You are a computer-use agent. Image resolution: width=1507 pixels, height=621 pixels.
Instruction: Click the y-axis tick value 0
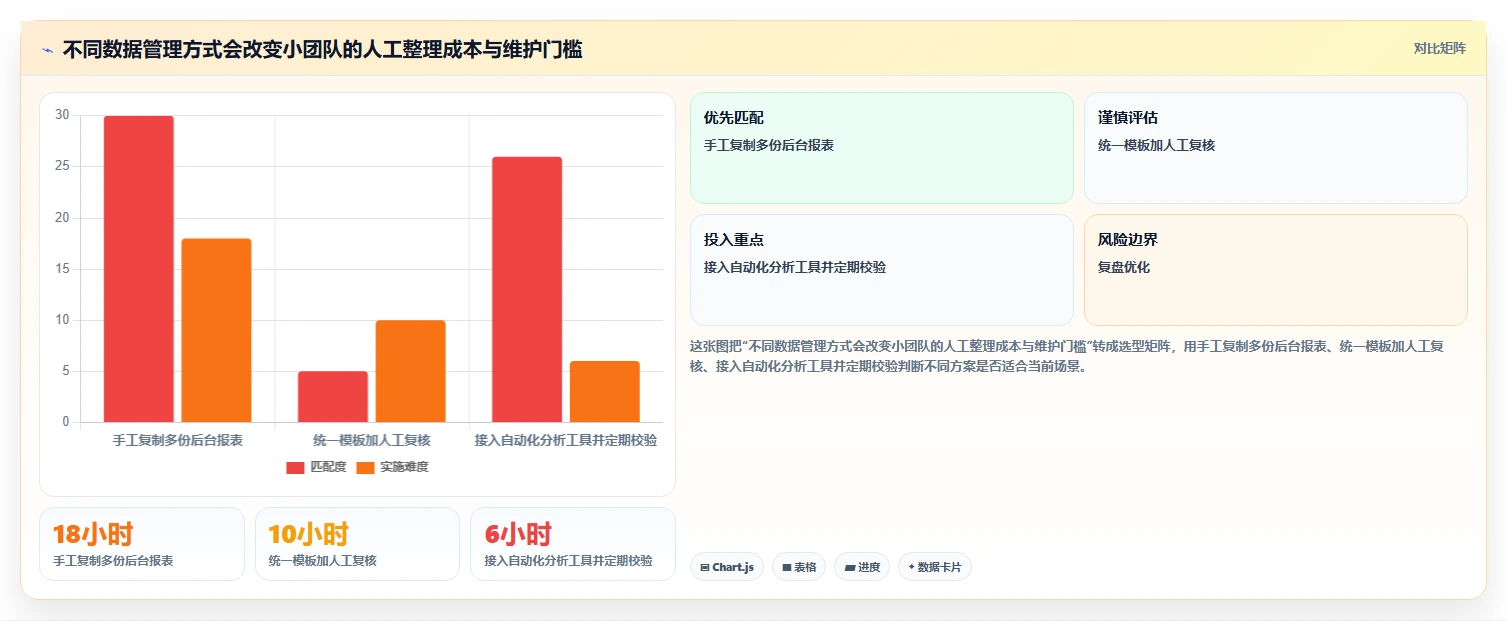click(66, 422)
